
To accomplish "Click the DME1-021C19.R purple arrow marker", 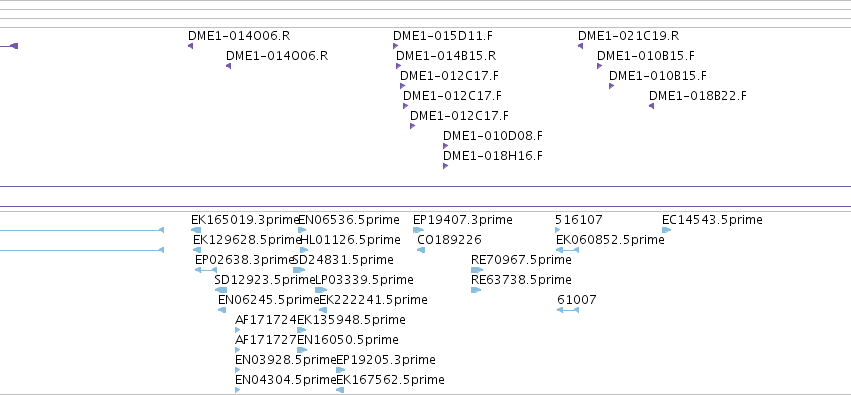I will pos(581,46).
